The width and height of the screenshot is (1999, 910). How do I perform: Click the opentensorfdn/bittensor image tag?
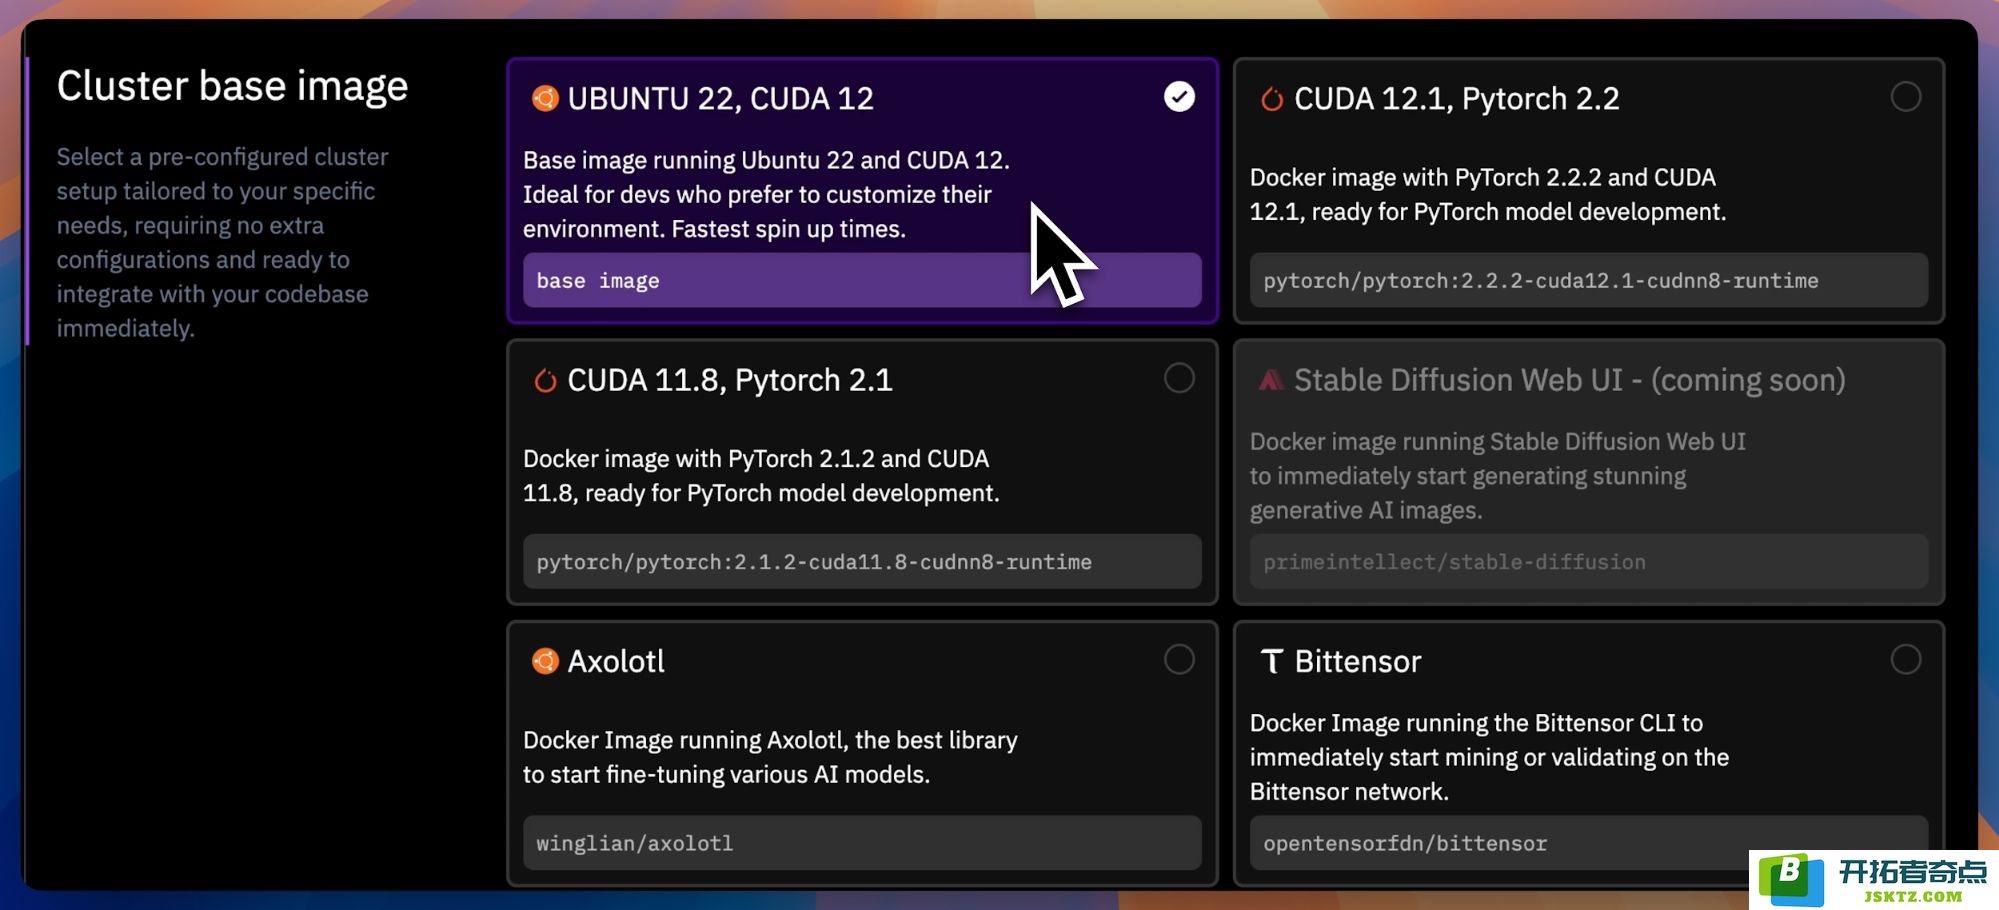1588,842
